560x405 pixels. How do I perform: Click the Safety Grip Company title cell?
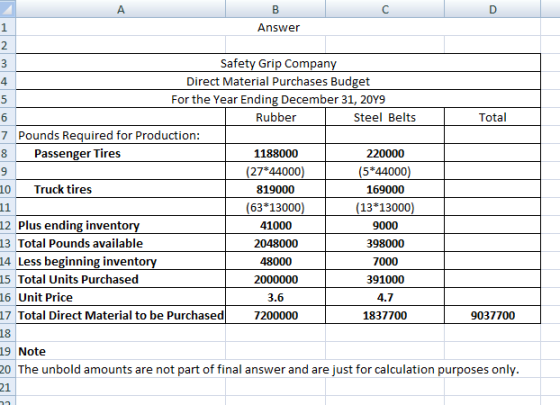[278, 63]
